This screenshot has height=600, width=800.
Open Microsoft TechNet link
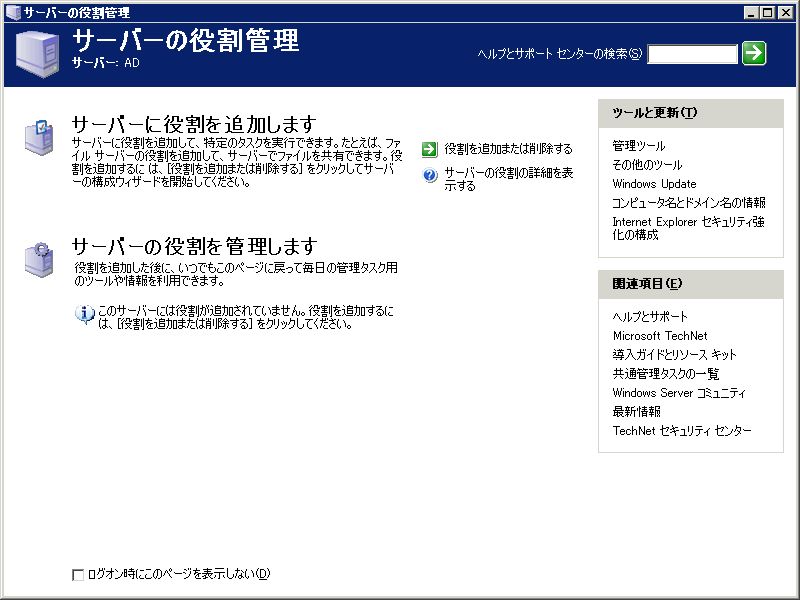660,336
